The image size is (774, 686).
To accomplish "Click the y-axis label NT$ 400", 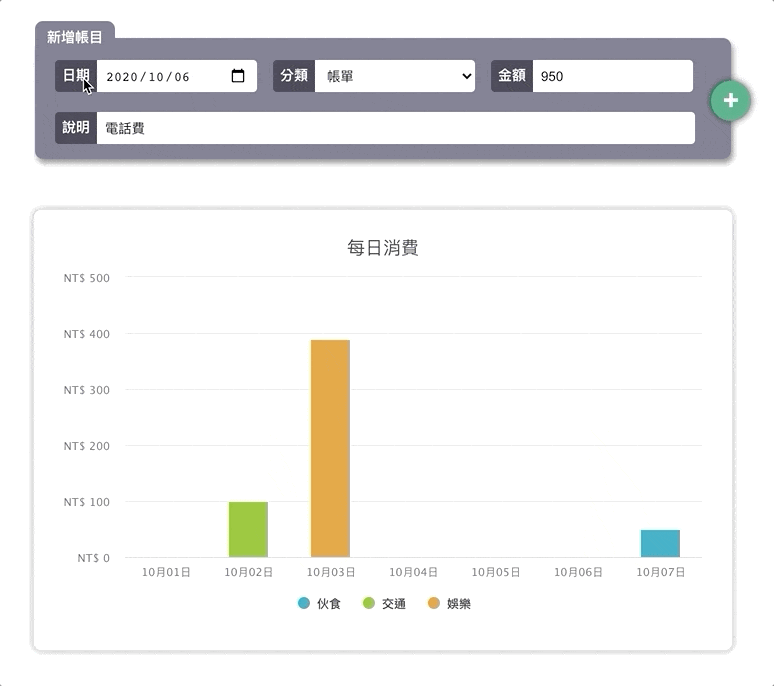I will pos(87,334).
